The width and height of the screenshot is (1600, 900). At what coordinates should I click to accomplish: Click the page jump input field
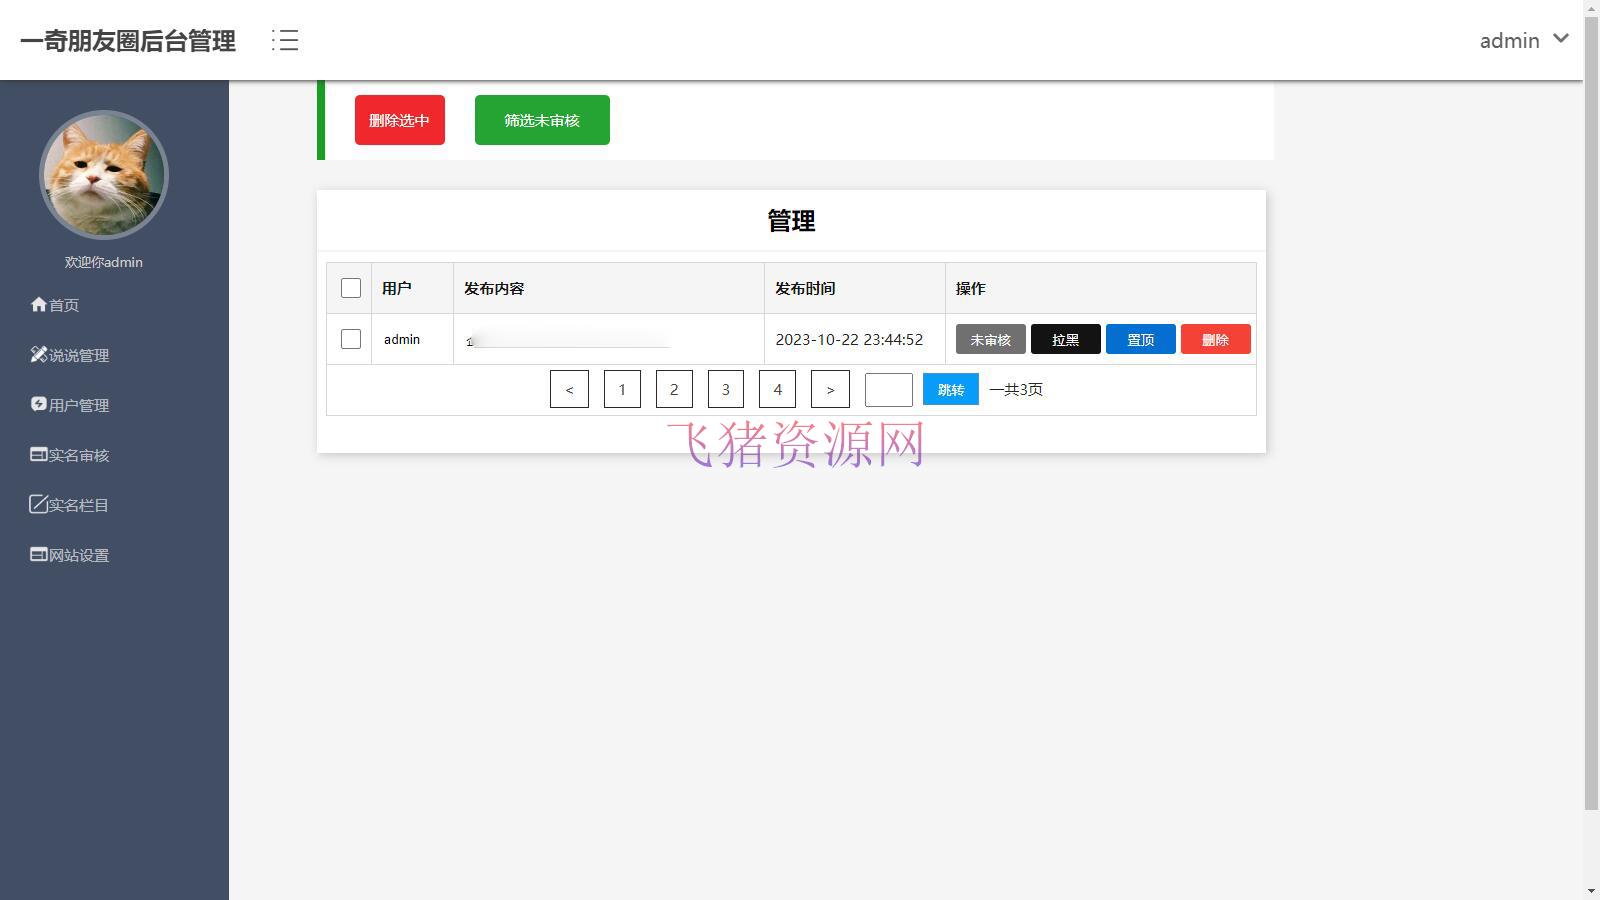tap(887, 389)
